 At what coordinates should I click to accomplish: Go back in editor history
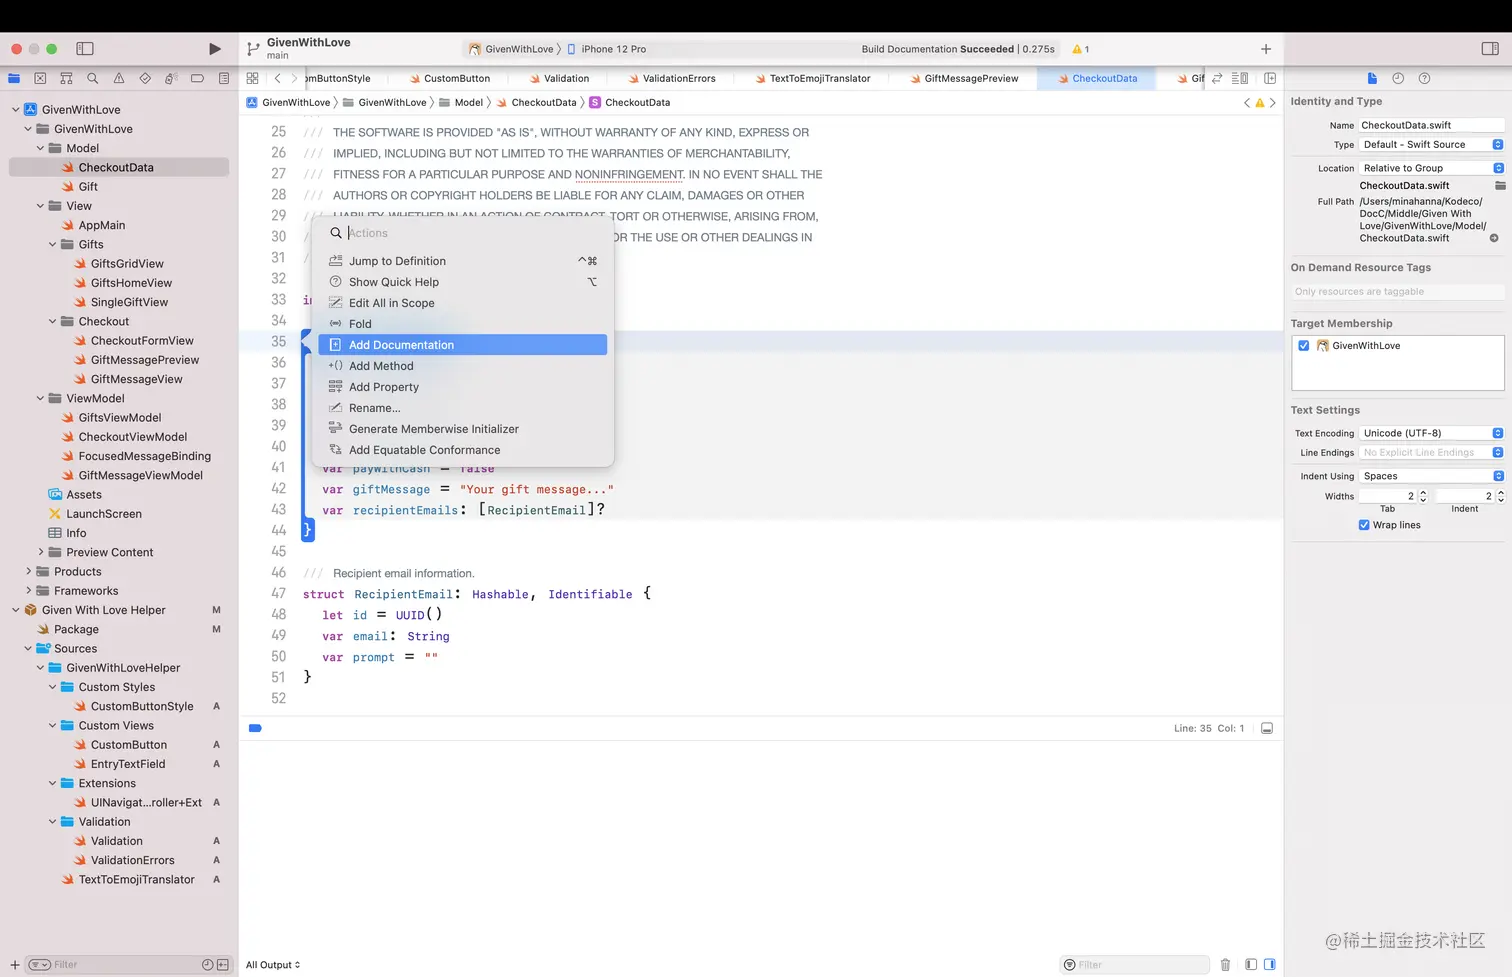pyautogui.click(x=278, y=78)
